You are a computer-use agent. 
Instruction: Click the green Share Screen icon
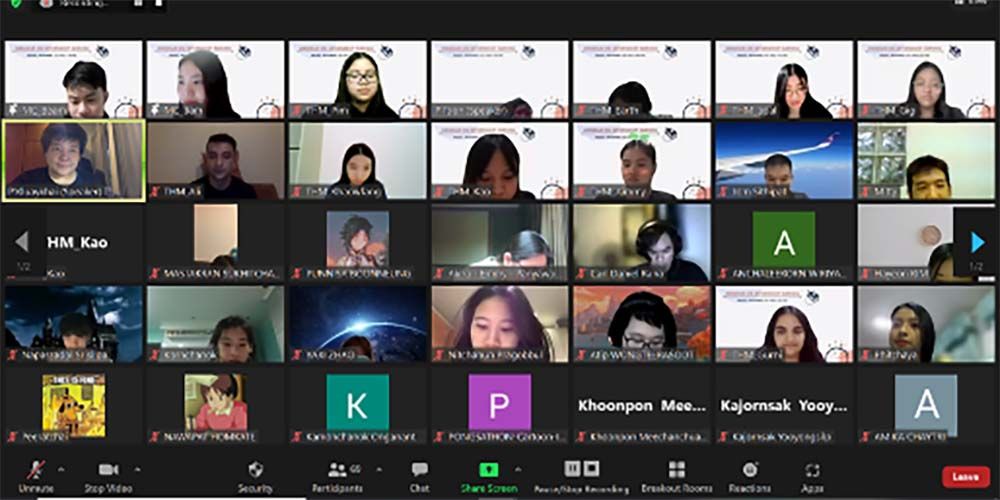click(488, 469)
